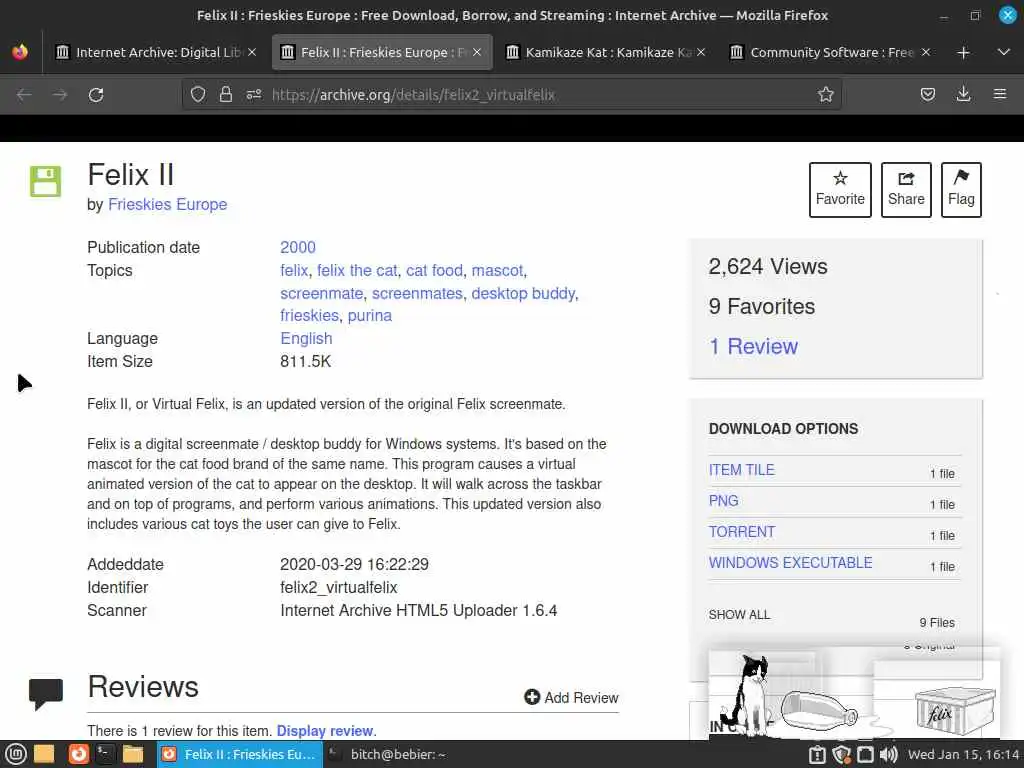Select the Felix II Firefox window in taskbar
The image size is (1024, 768).
tap(239, 754)
